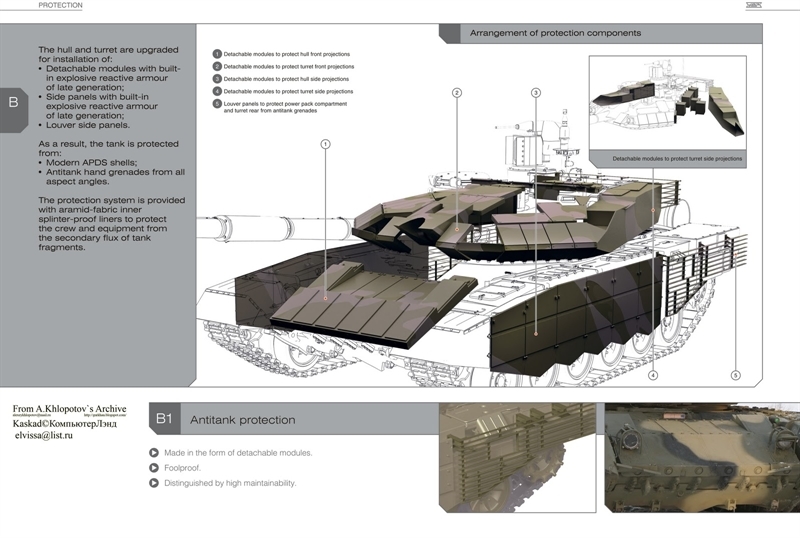Screen dimensions: 800x538
Task: Click 'Antitank hand grenades from all aspect angles' bullet text
Action: coord(115,177)
